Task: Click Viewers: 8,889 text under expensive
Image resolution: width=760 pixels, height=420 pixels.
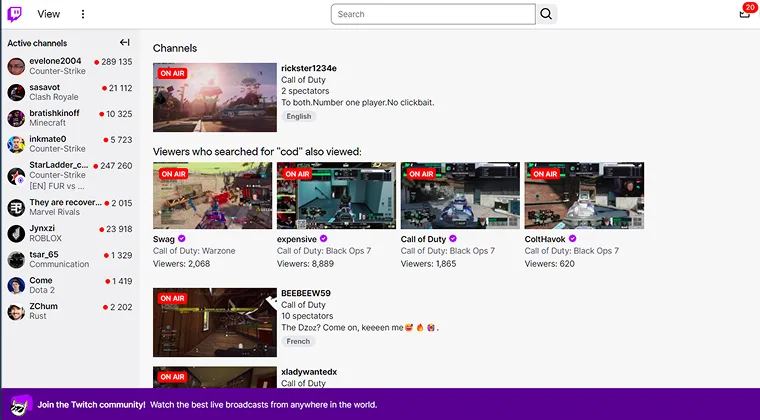Action: [x=305, y=264]
